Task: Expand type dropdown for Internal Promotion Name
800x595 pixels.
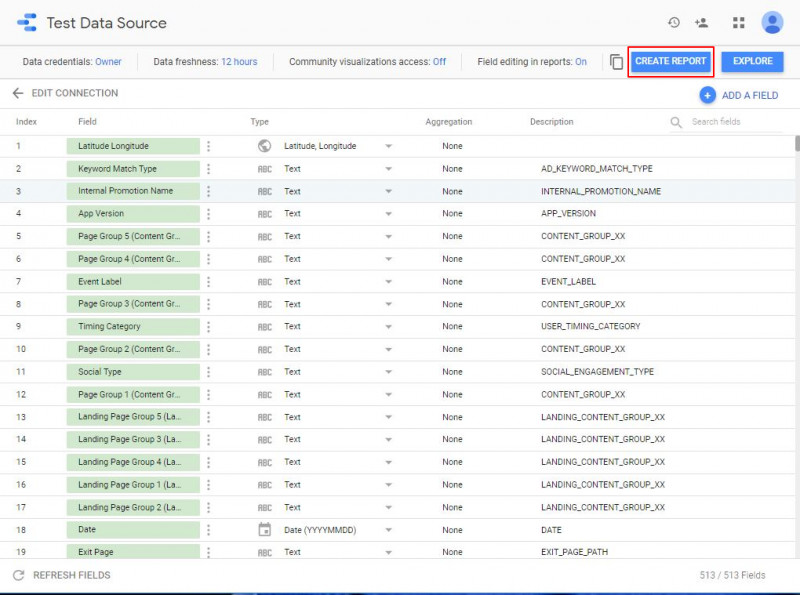Action: 388,191
